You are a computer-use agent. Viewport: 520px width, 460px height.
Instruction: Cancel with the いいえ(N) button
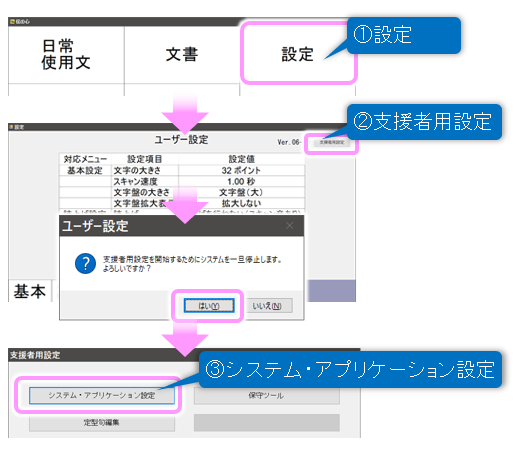pyautogui.click(x=267, y=306)
